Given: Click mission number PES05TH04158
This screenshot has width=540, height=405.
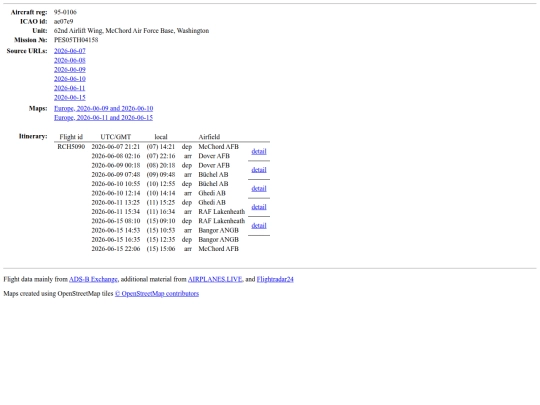Looking at the screenshot, I should pos(76,40).
